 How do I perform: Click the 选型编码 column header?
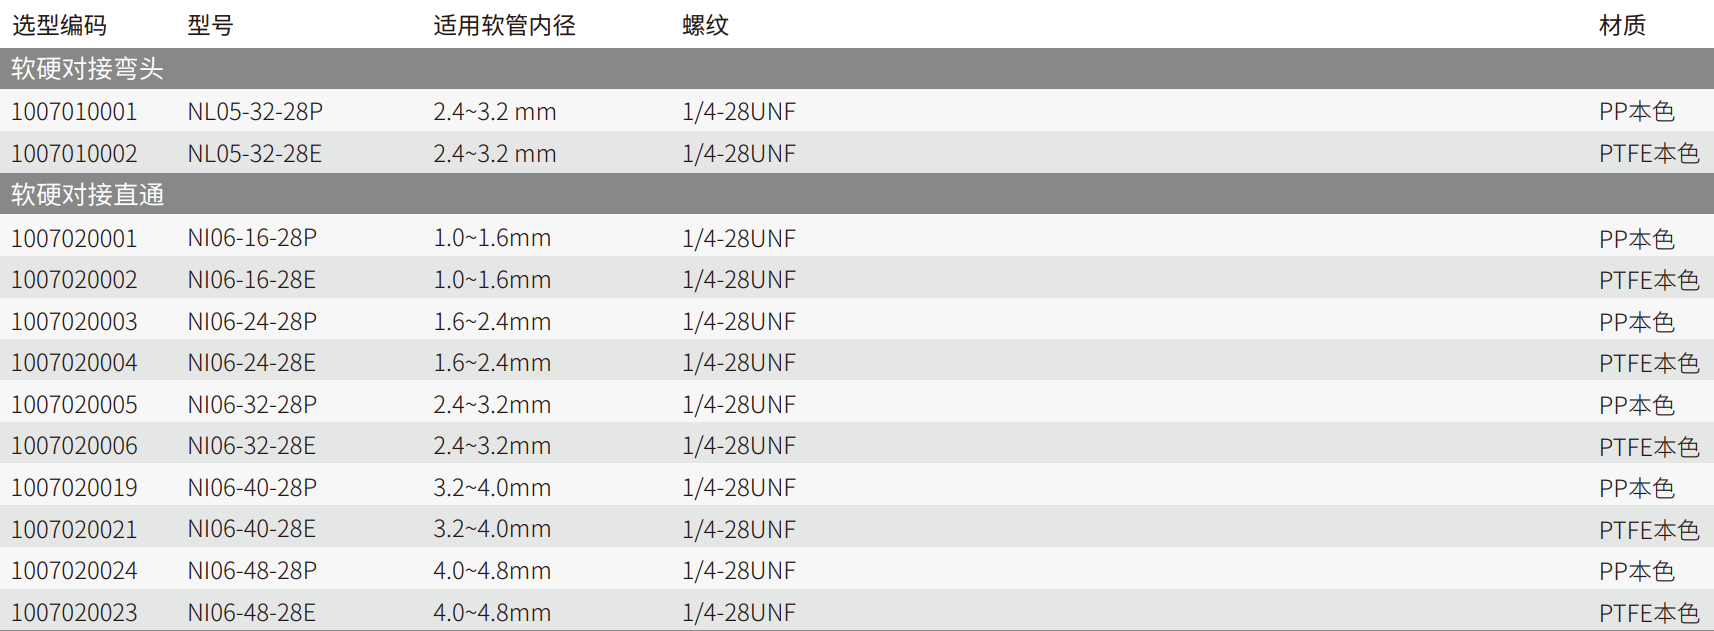pyautogui.click(x=59, y=25)
